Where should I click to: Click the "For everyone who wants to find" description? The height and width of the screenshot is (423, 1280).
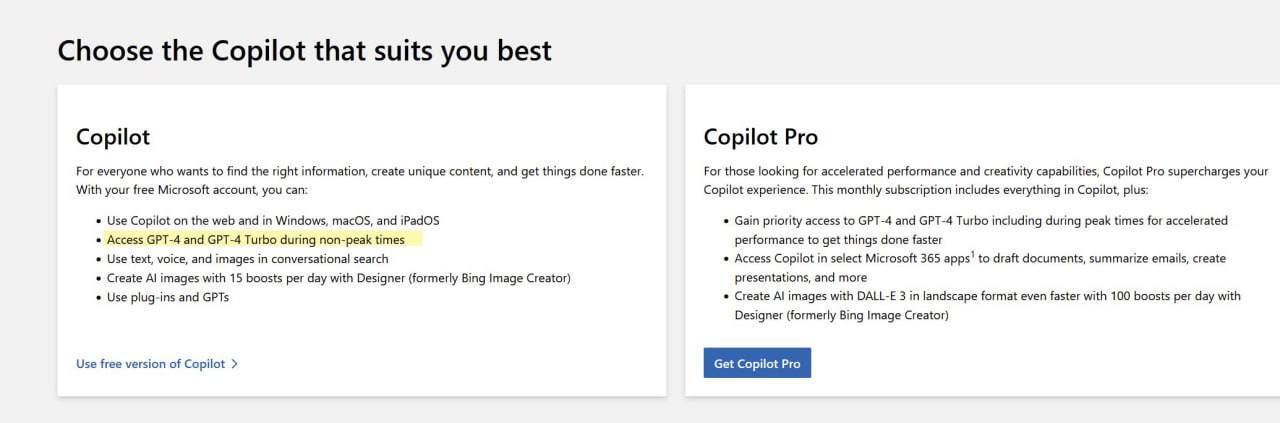tap(360, 171)
